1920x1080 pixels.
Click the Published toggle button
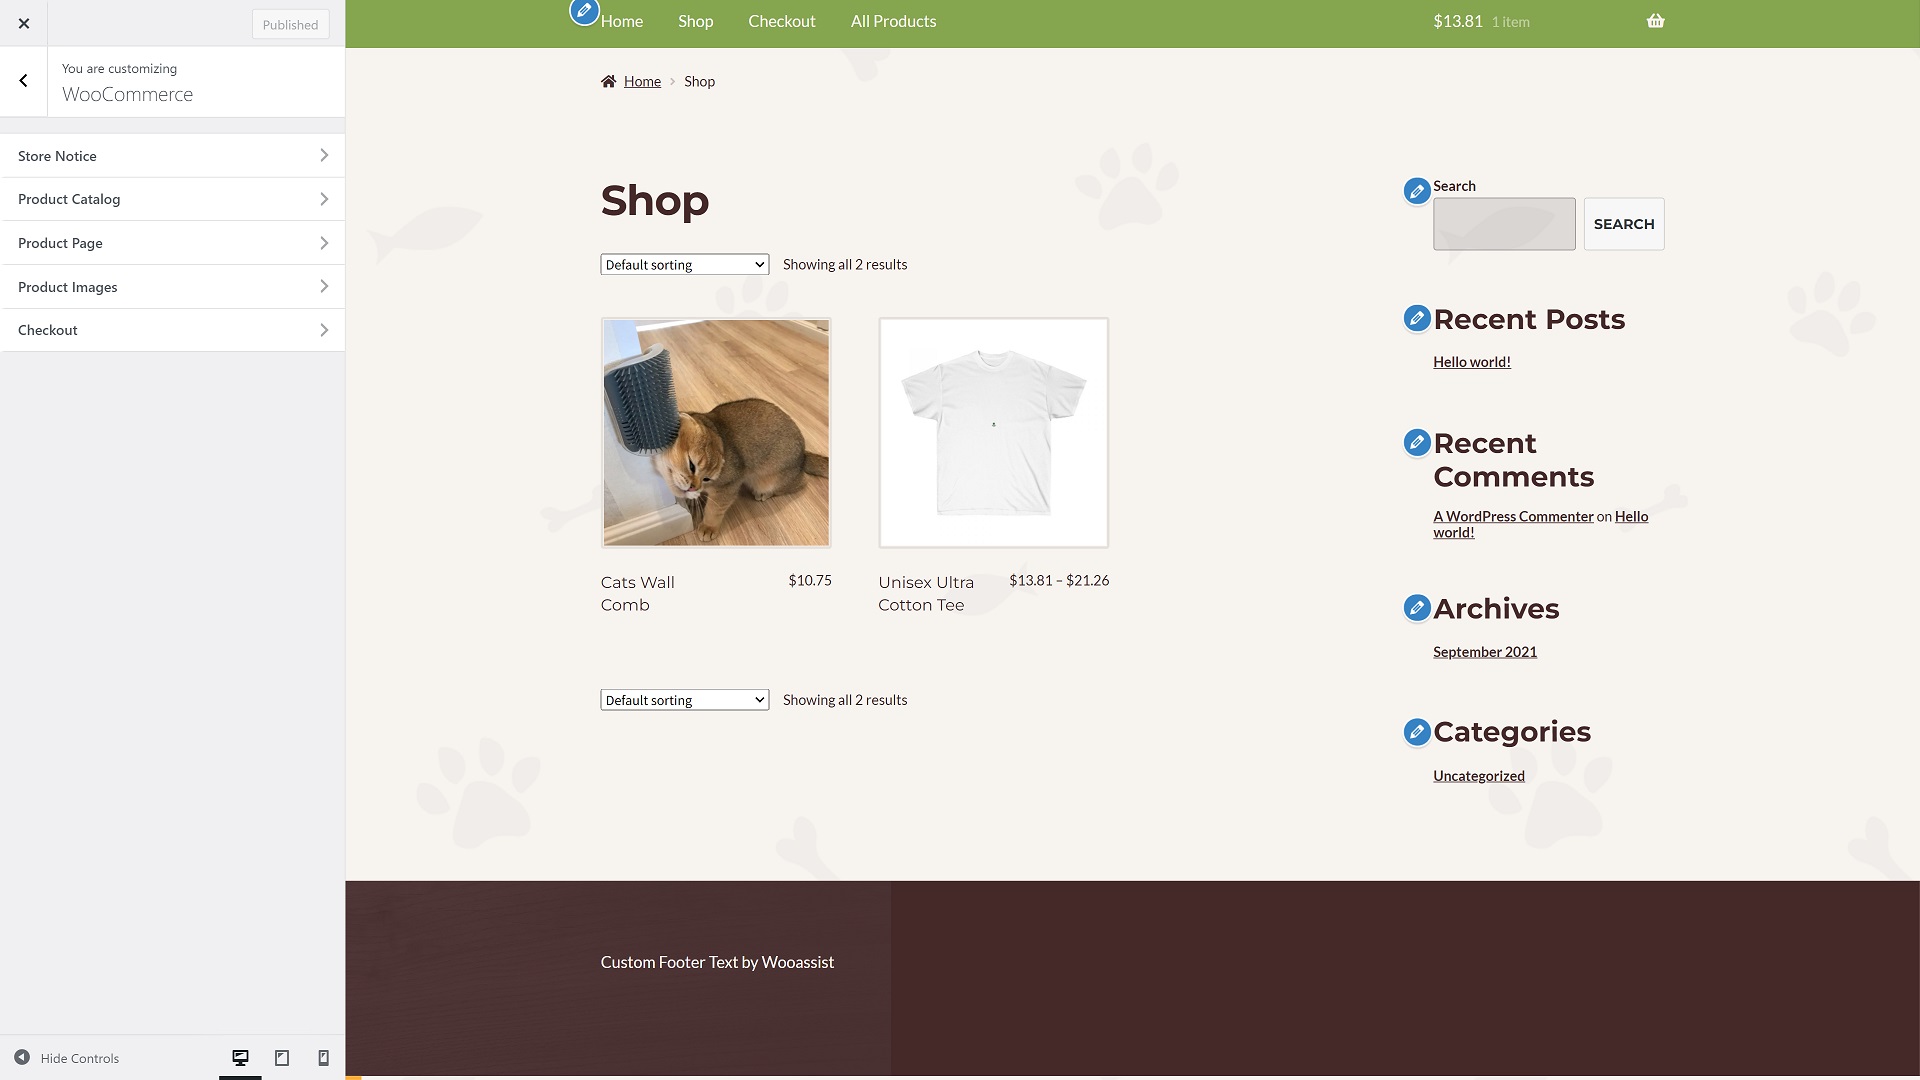(291, 22)
